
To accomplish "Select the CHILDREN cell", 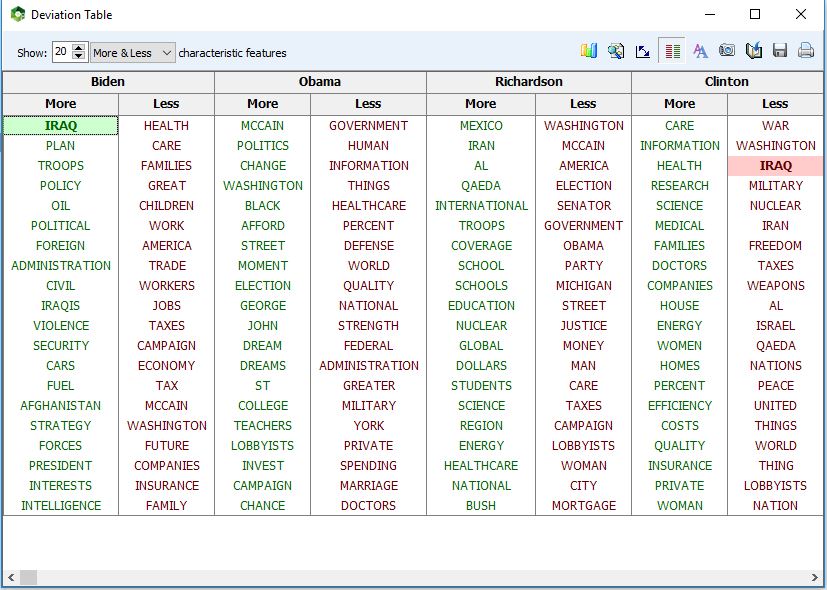I will [167, 206].
